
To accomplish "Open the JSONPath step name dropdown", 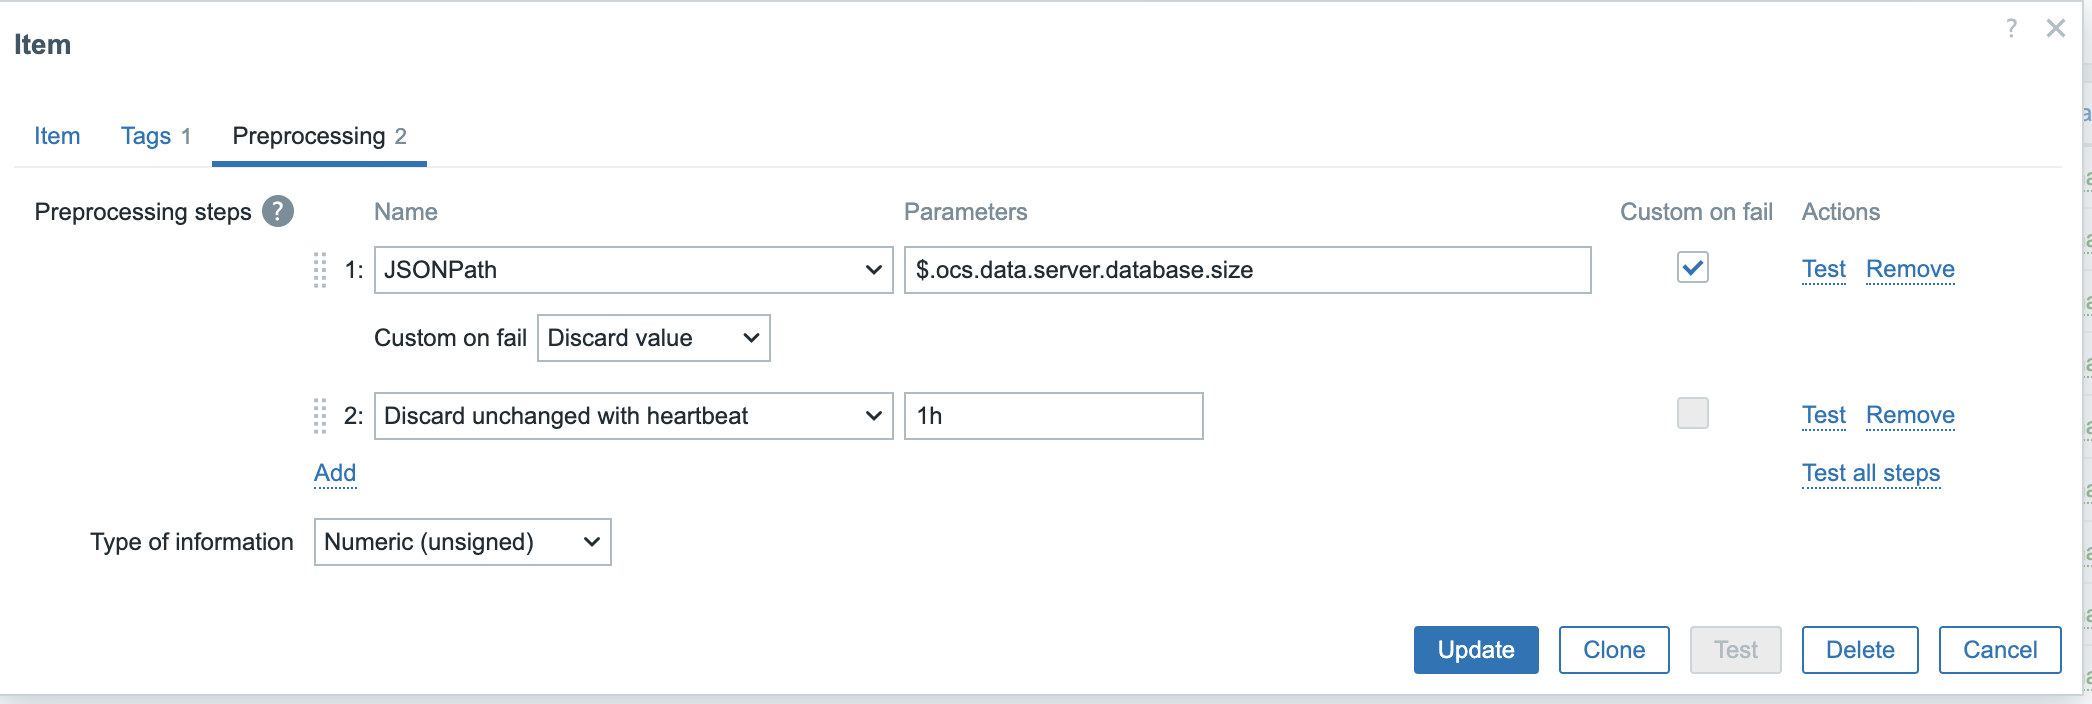I will (632, 270).
